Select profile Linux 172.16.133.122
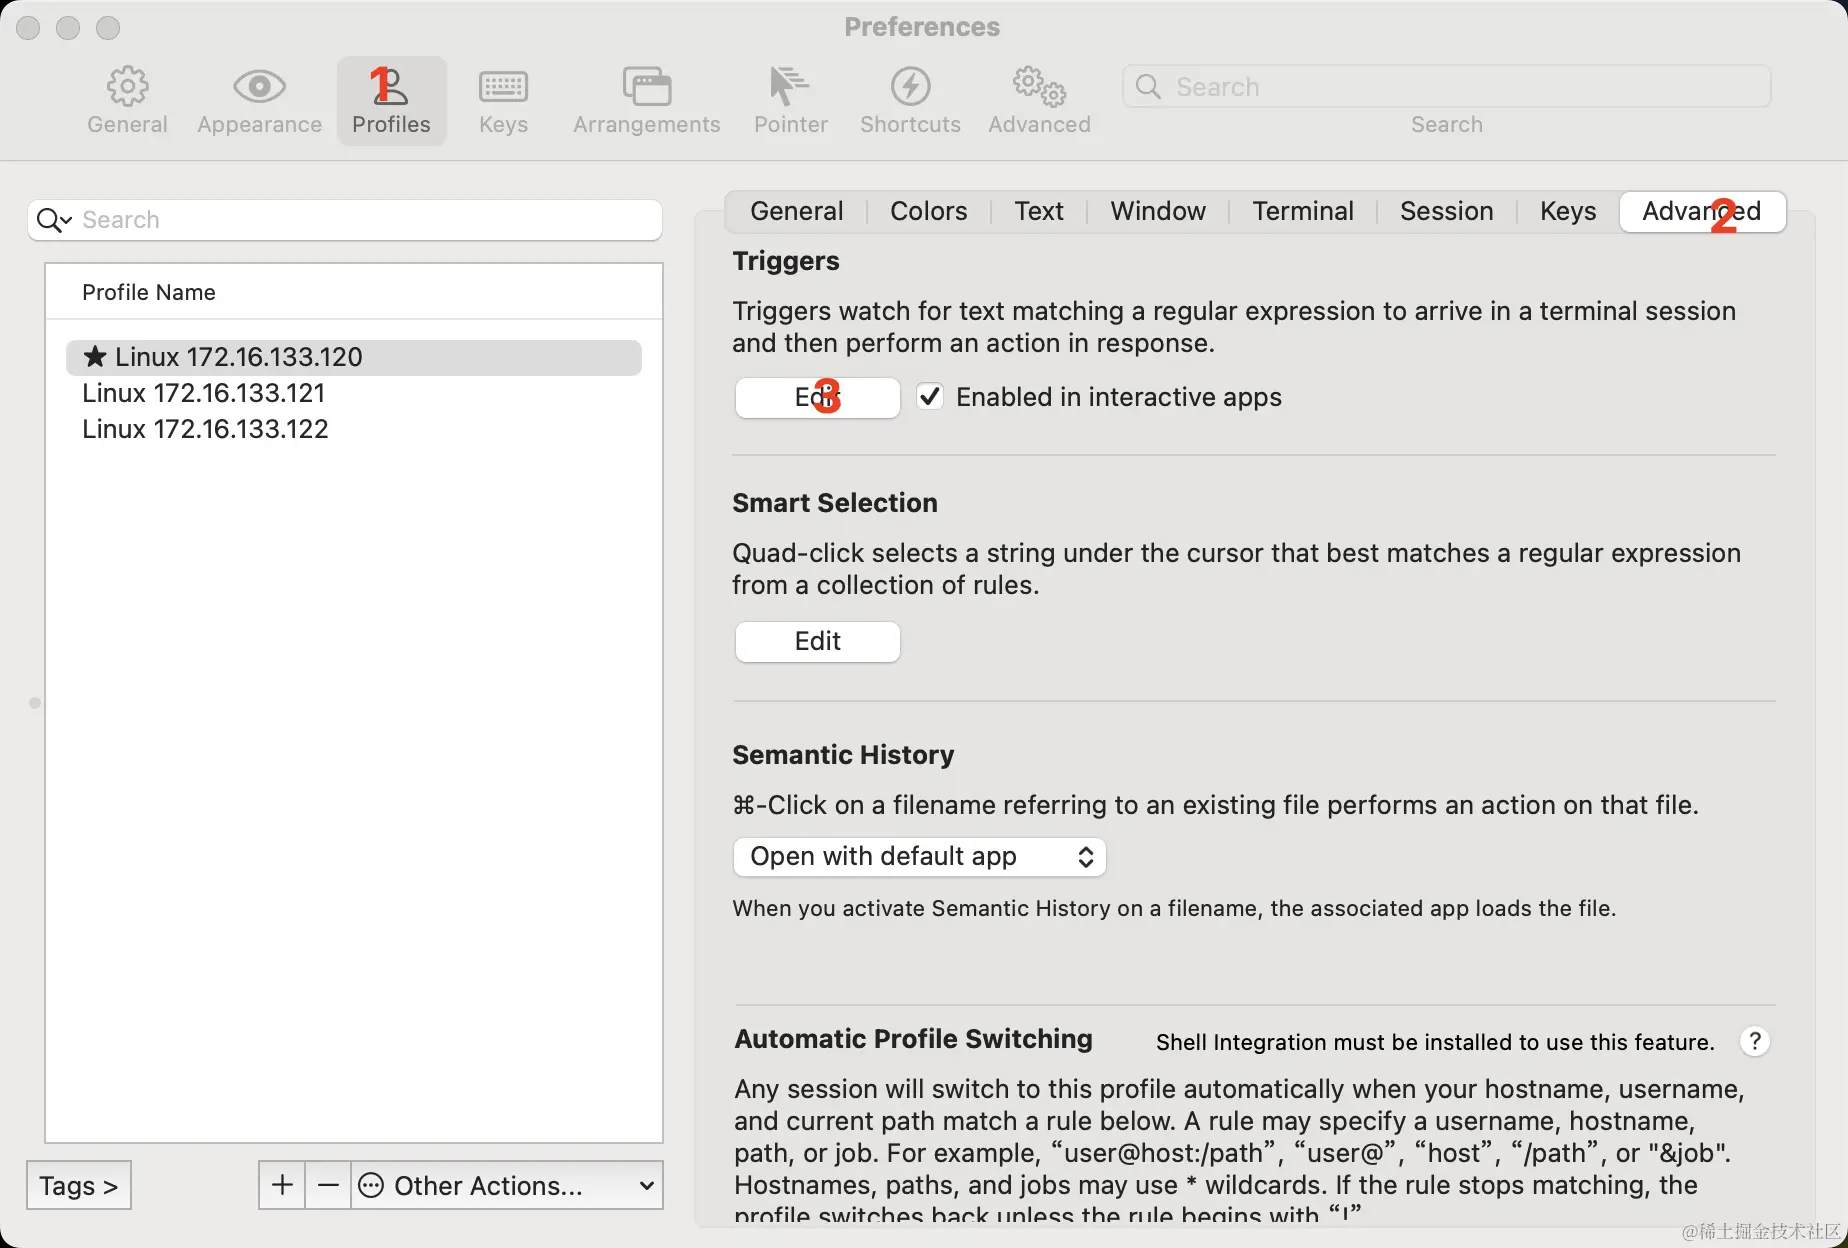Viewport: 1848px width, 1248px height. pos(354,429)
